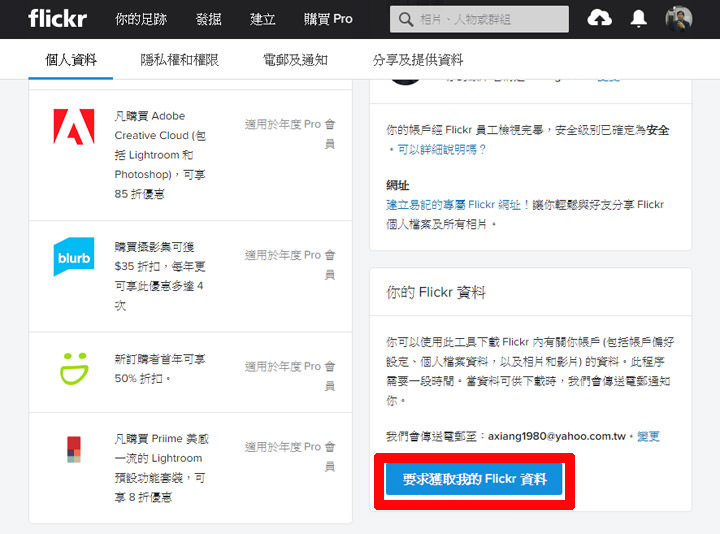
Task: Open the 購買 Pro menu item
Action: (x=328, y=19)
